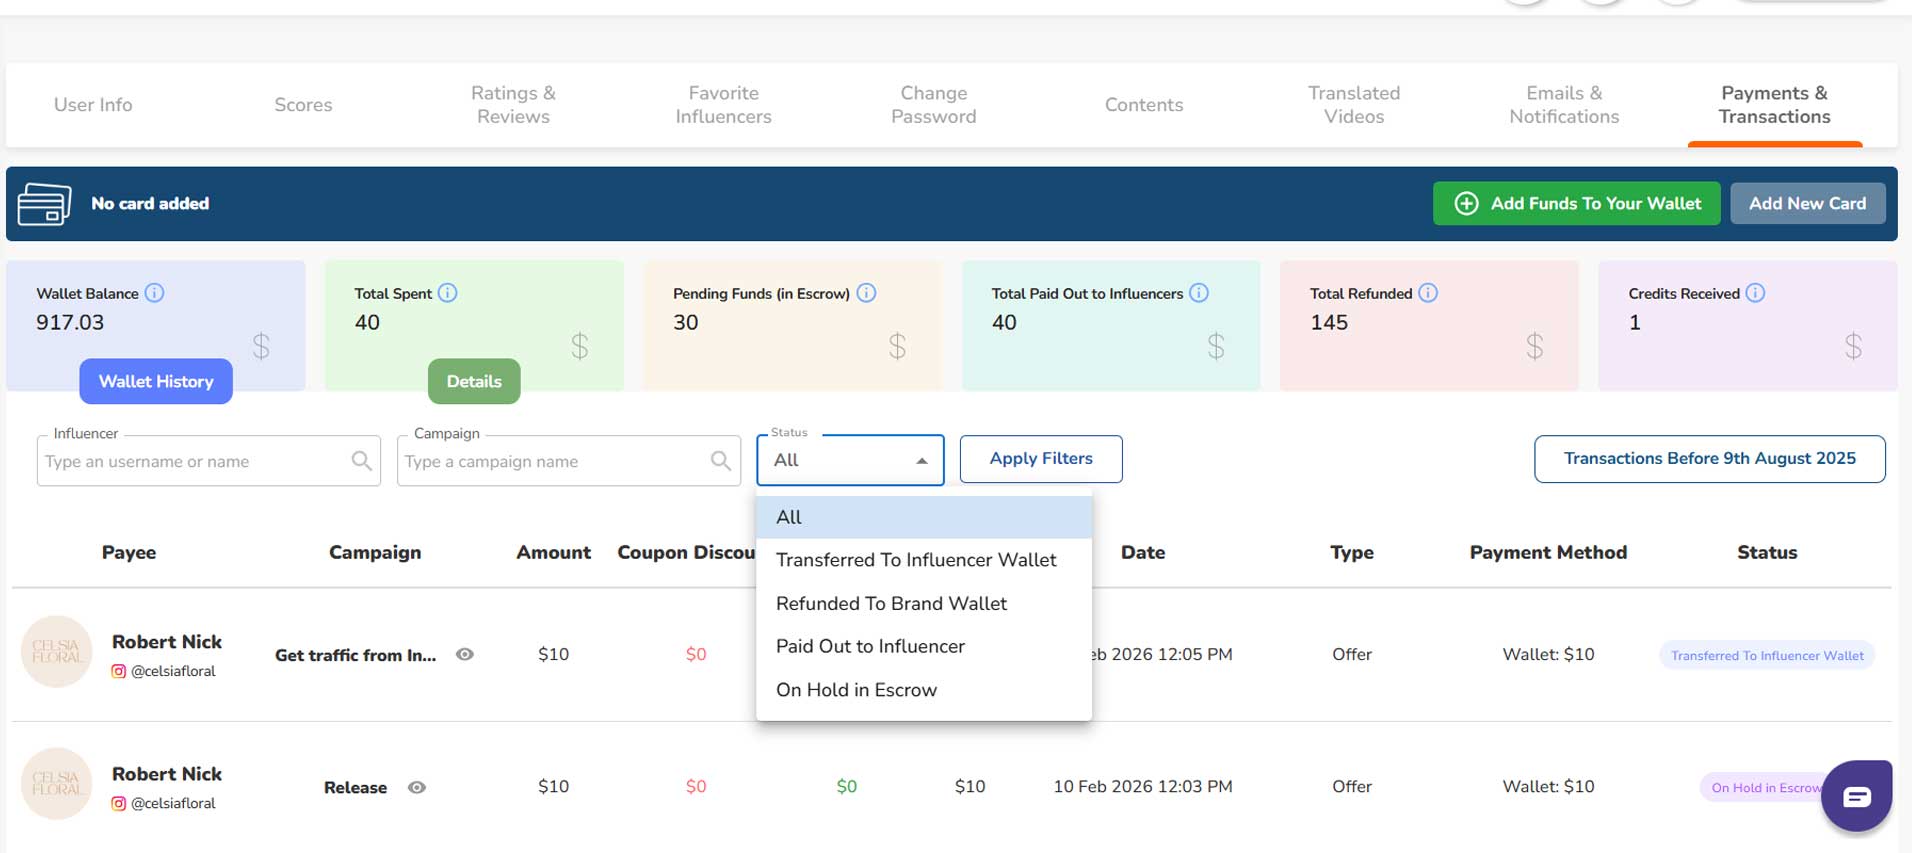The image size is (1912, 853).
Task: Open Translated Videos tab
Action: tap(1354, 105)
